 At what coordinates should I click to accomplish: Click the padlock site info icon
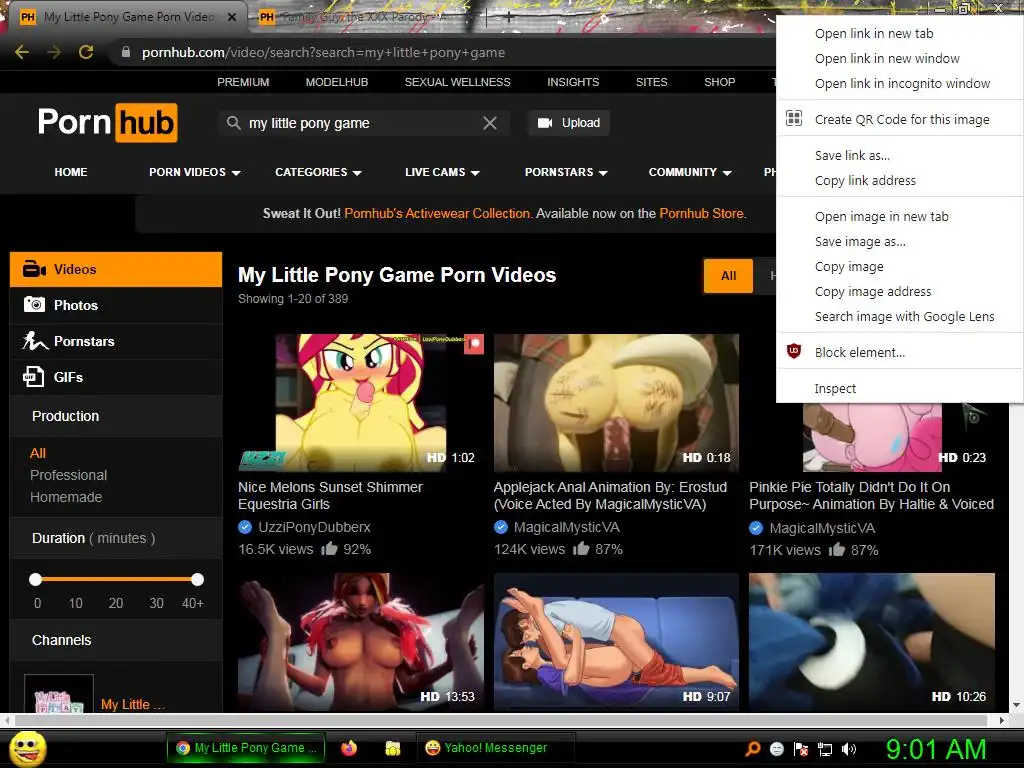(126, 52)
